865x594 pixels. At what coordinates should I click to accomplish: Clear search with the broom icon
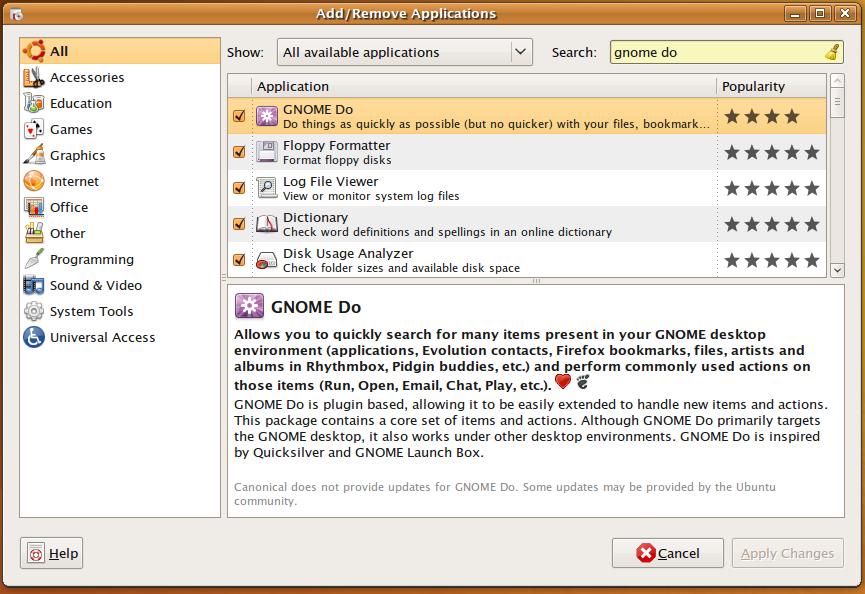pyautogui.click(x=832, y=52)
